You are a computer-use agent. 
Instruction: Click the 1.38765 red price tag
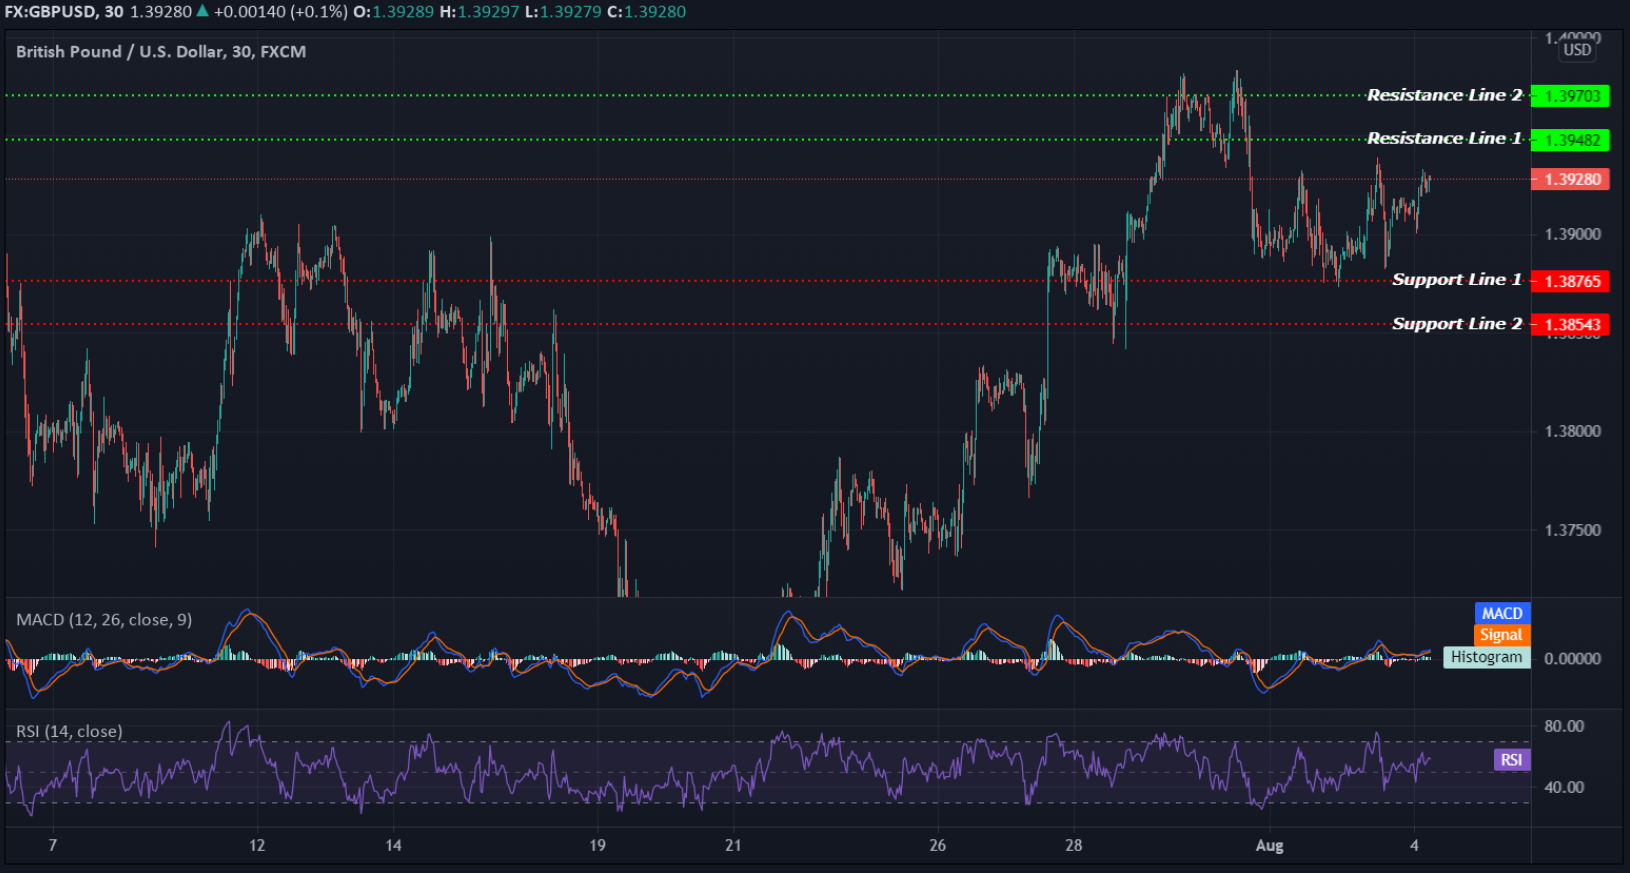point(1570,281)
